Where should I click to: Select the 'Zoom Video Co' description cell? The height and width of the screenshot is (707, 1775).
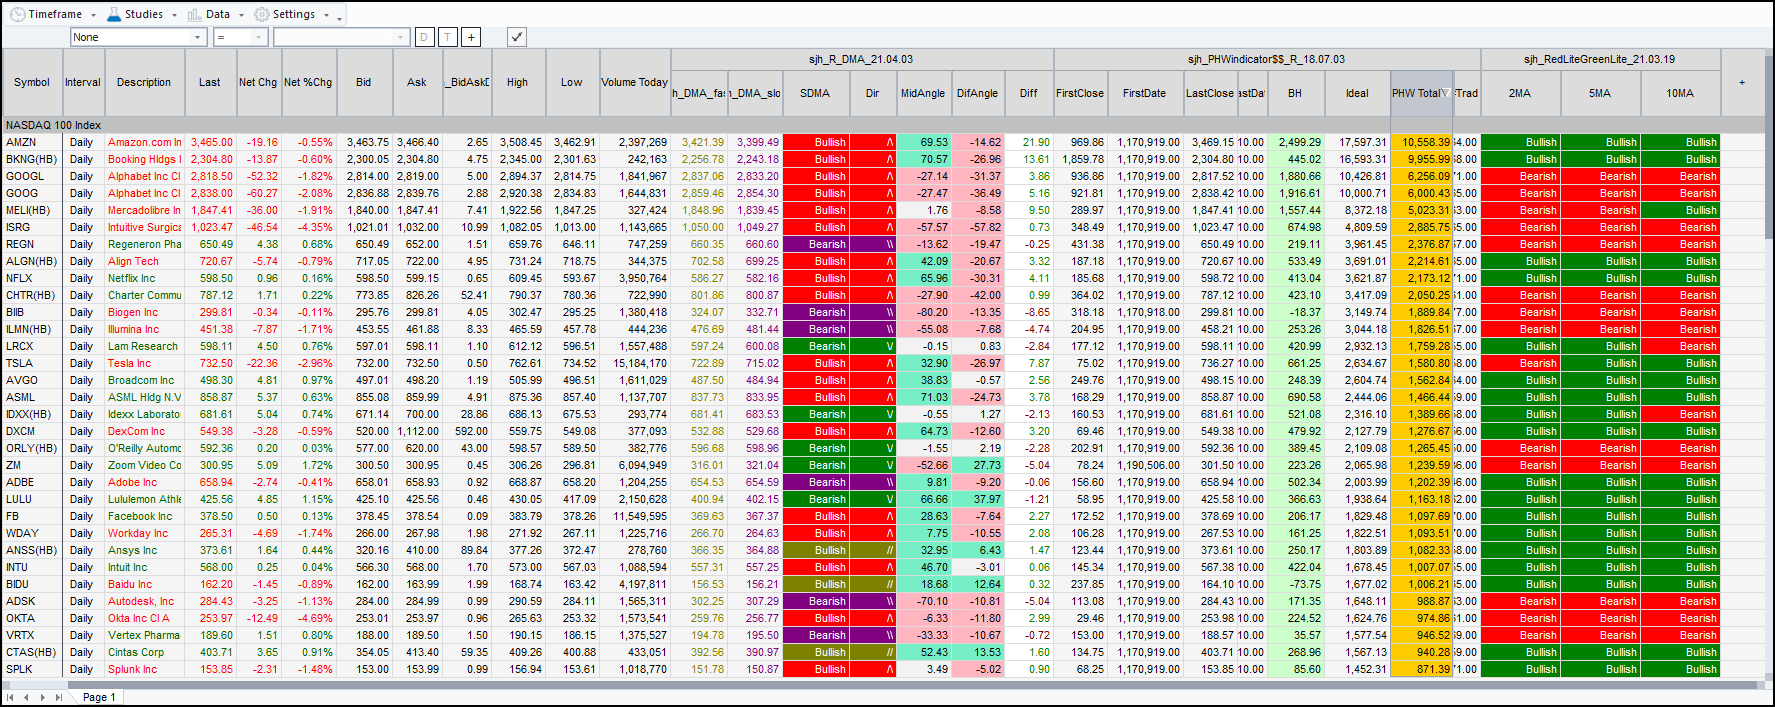[x=145, y=465]
